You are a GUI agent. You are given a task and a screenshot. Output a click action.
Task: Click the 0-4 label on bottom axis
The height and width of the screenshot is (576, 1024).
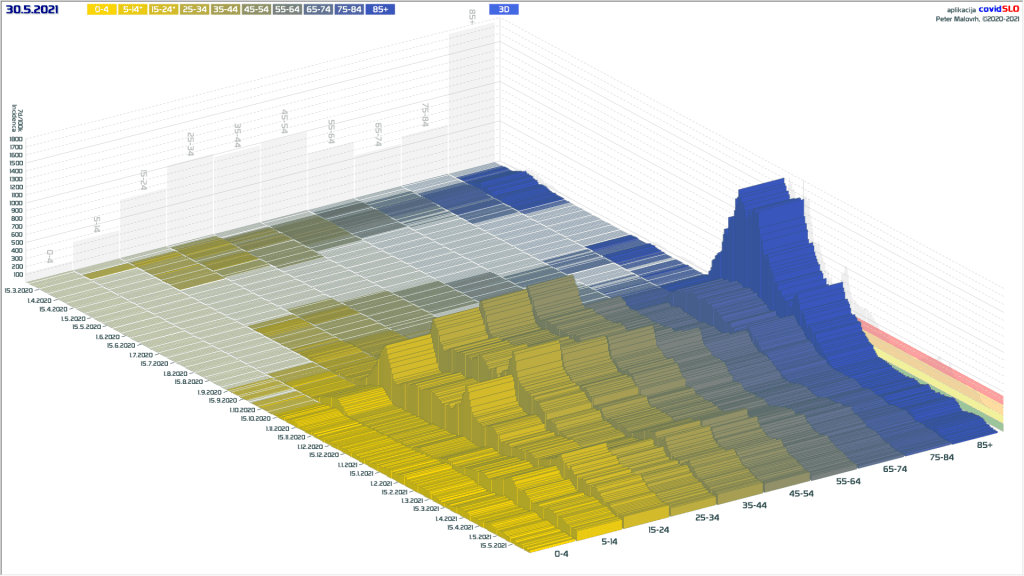(x=561, y=553)
